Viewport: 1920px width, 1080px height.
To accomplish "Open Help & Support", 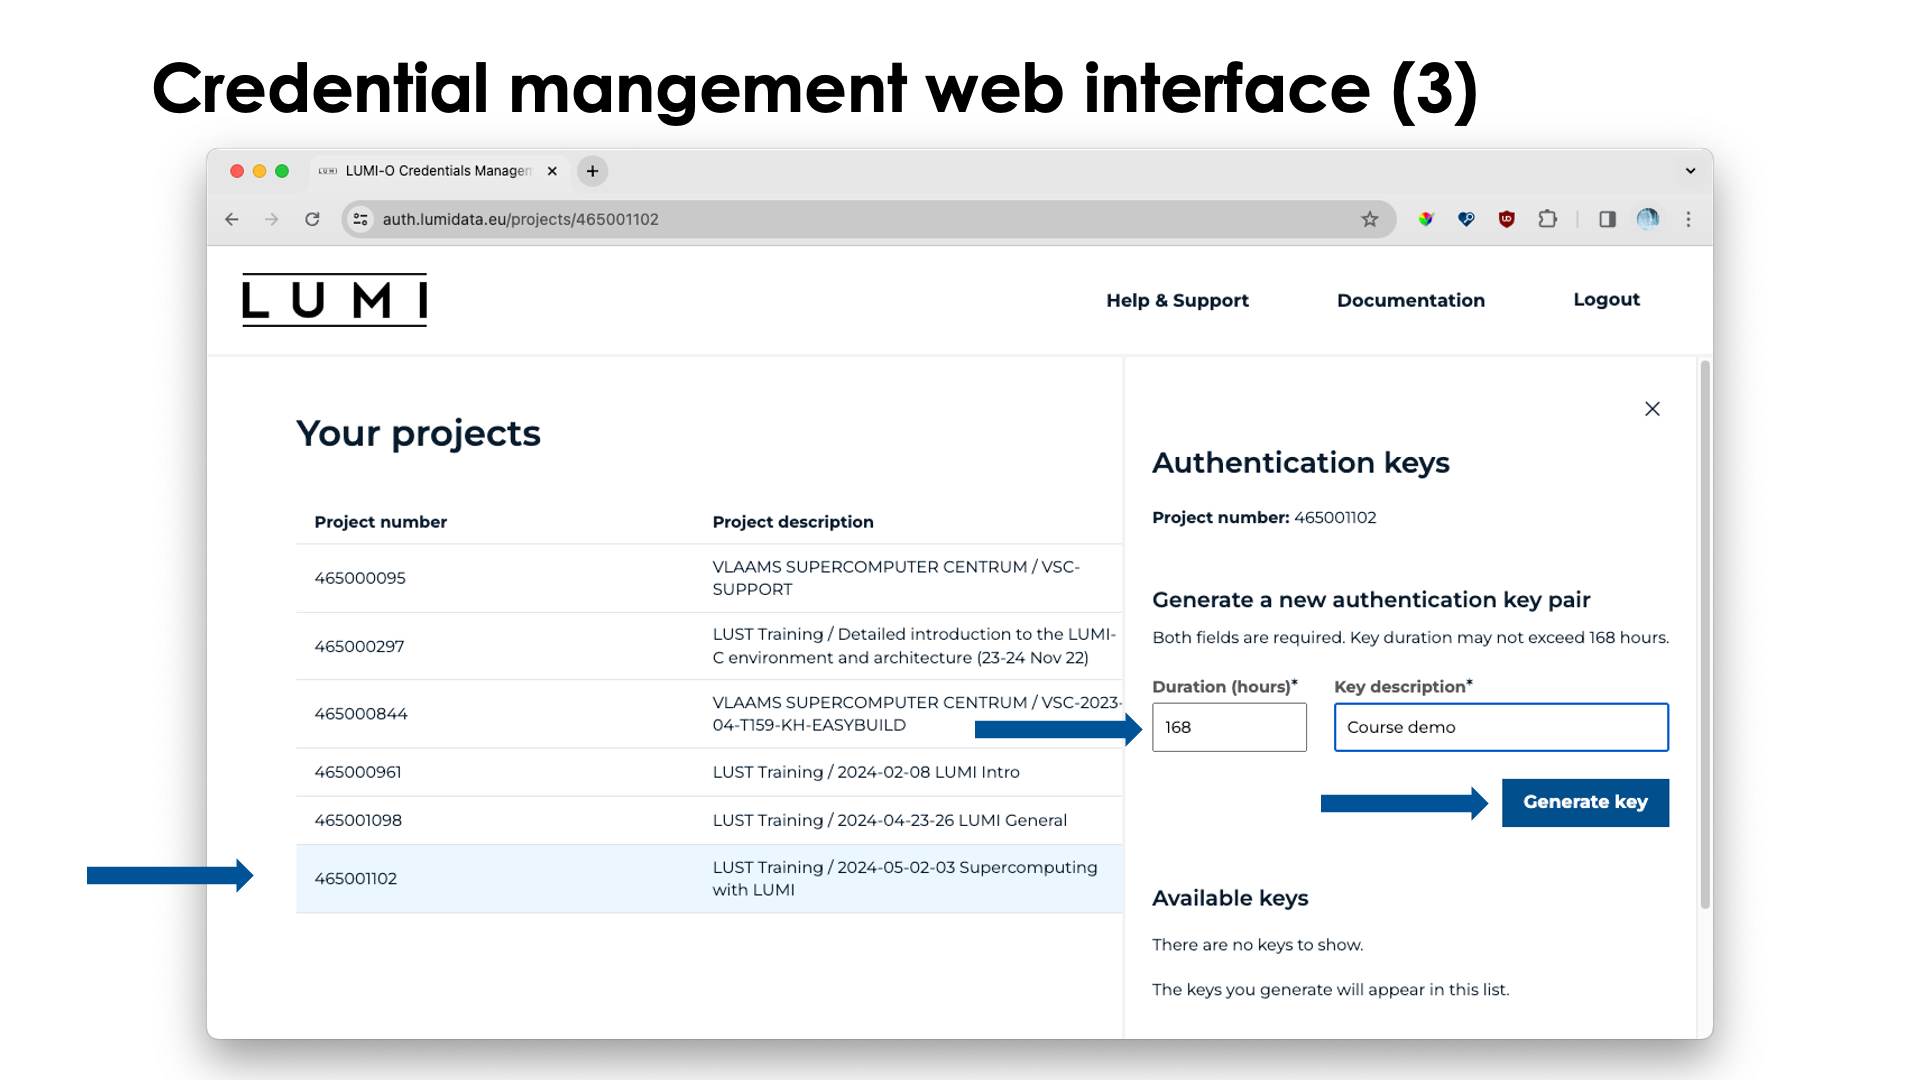I will [x=1177, y=300].
